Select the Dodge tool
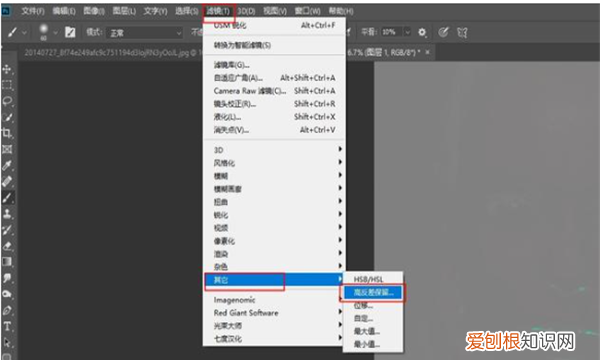The width and height of the screenshot is (600, 360). tap(7, 294)
